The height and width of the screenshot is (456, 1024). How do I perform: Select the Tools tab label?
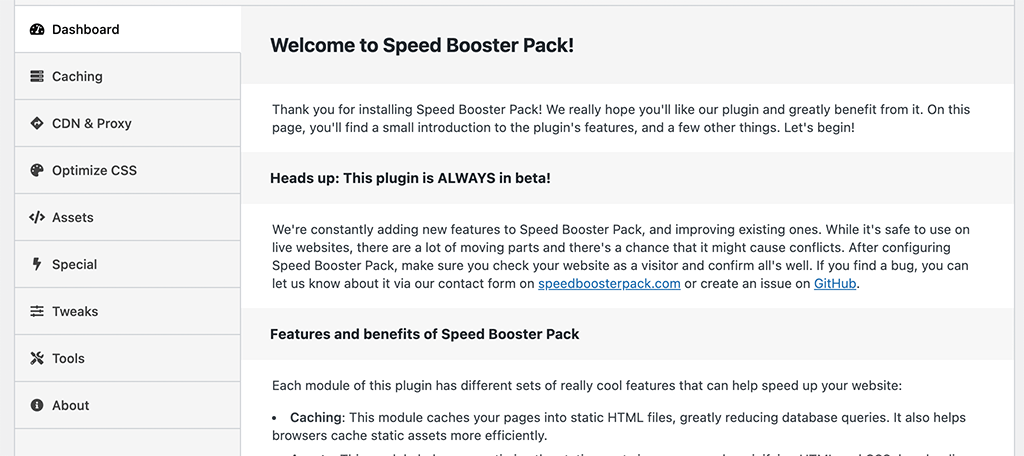pos(69,359)
